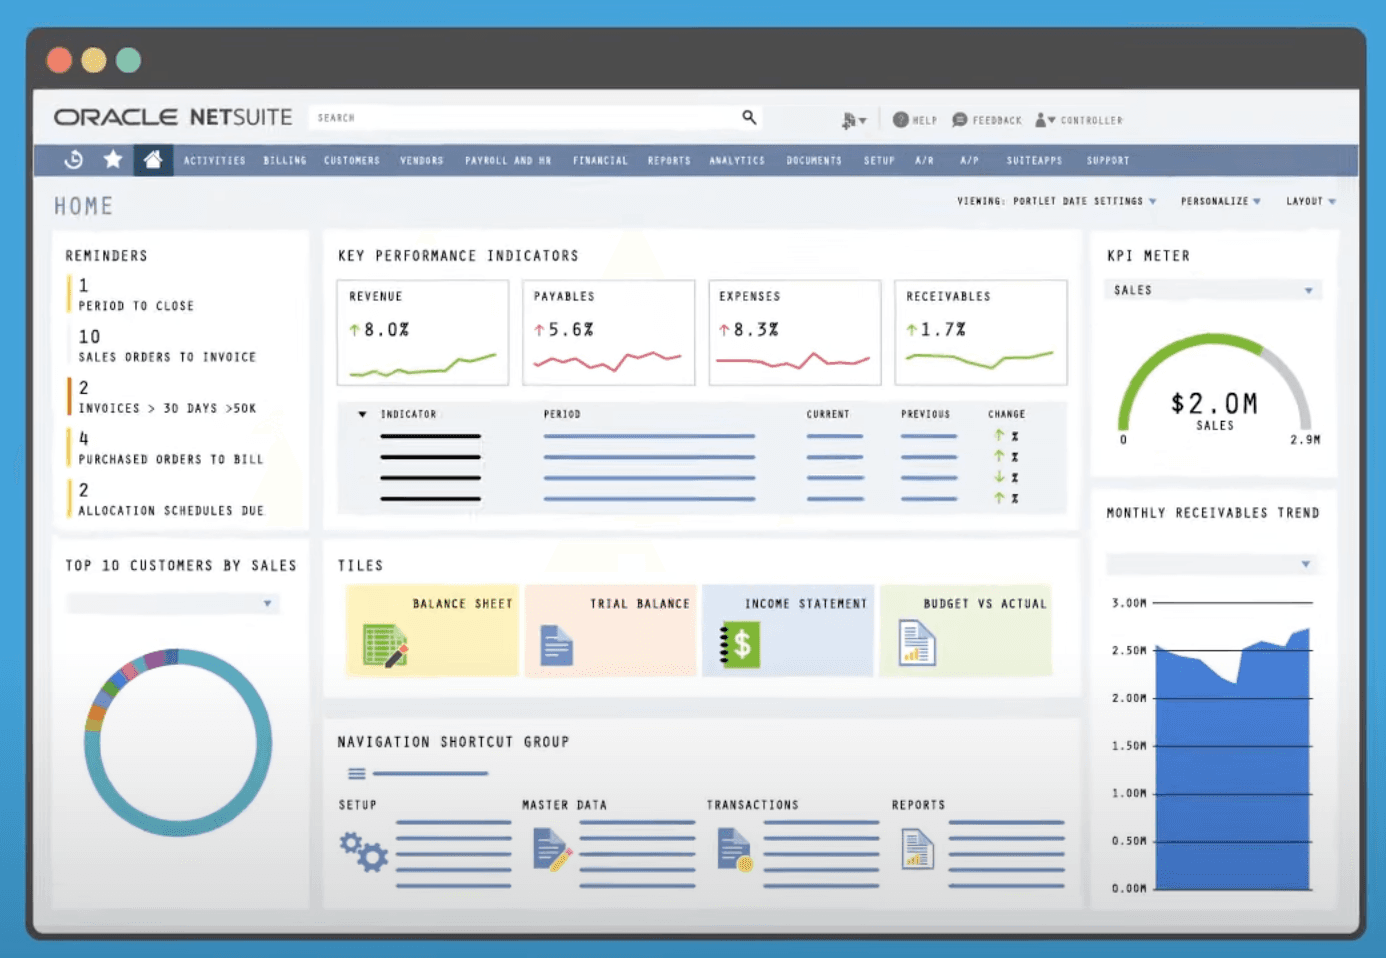Image resolution: width=1386 pixels, height=958 pixels.
Task: Open the Trial Balance tile
Action: pyautogui.click(x=610, y=630)
